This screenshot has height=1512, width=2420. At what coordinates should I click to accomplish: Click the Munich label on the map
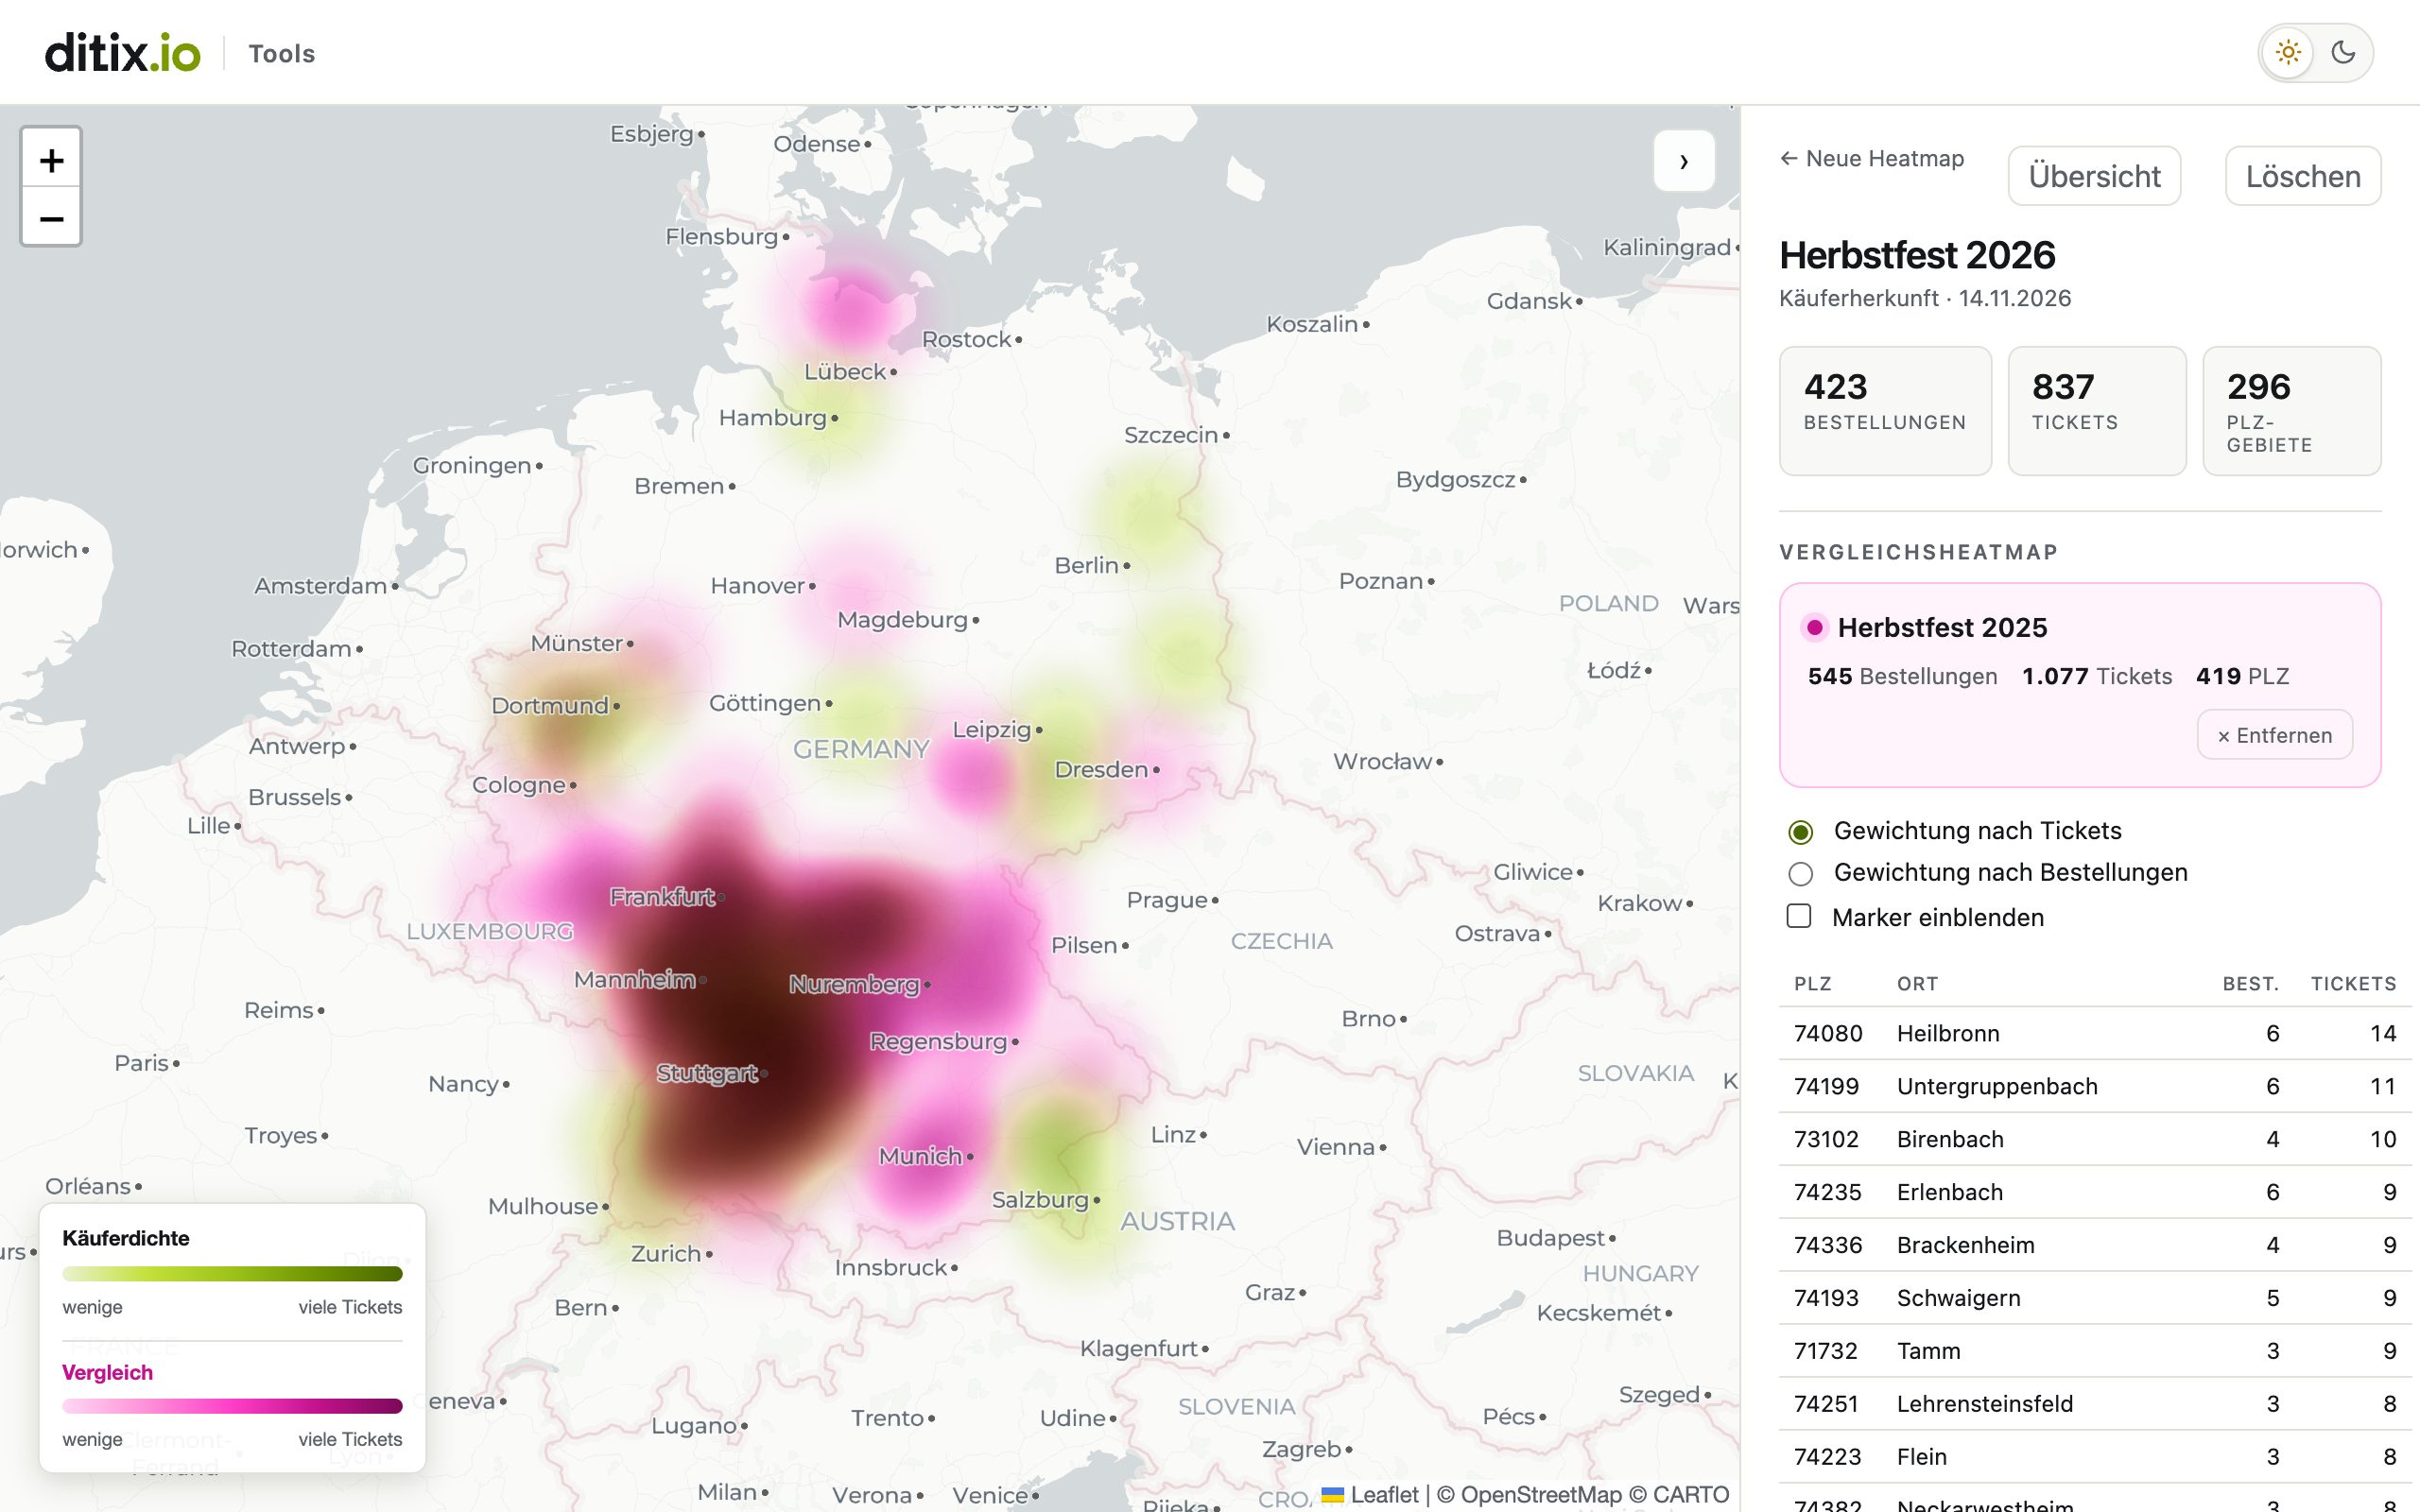point(920,1156)
